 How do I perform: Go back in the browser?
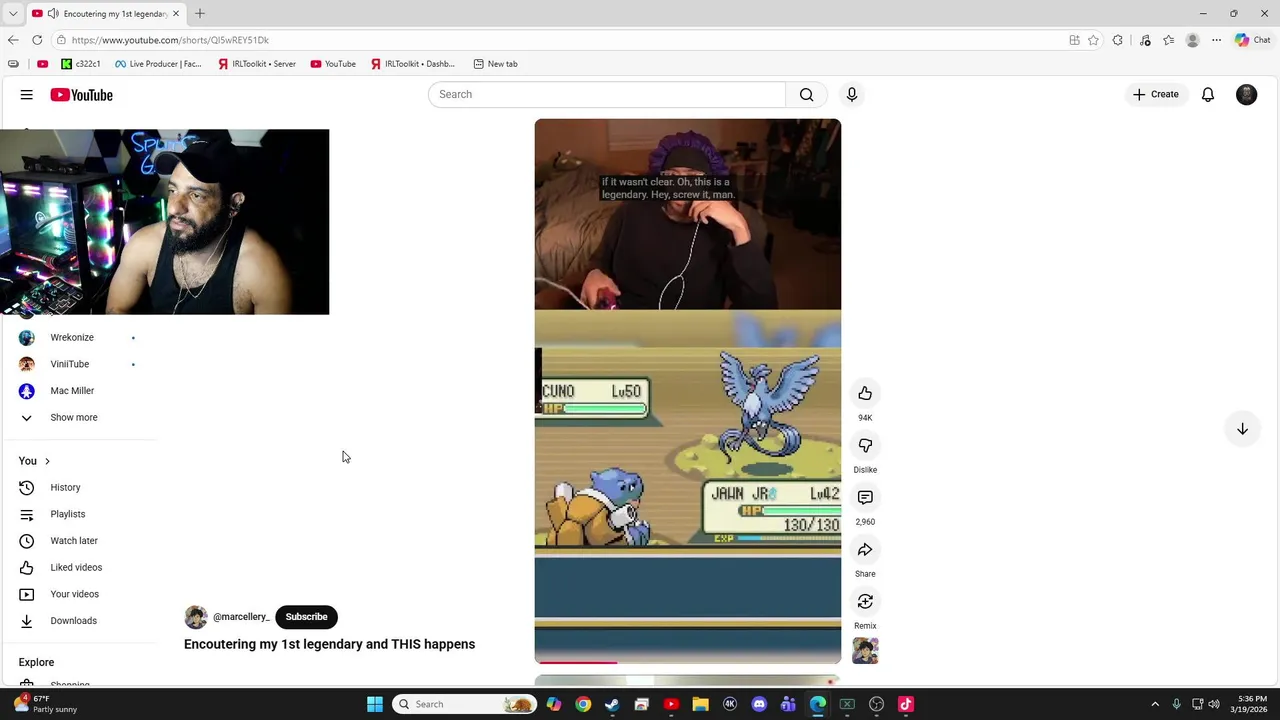[13, 40]
